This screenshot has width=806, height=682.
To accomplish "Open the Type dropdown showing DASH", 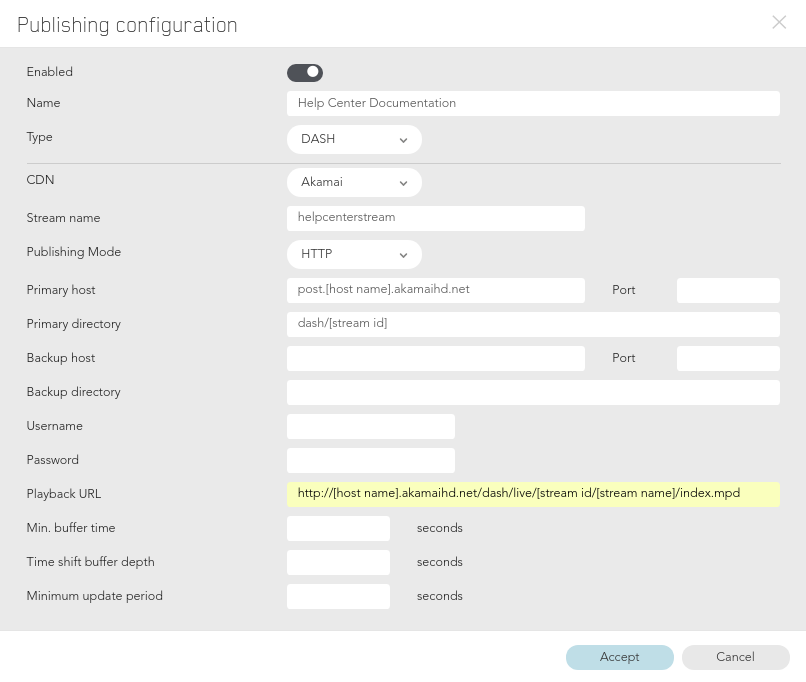I will tap(354, 139).
